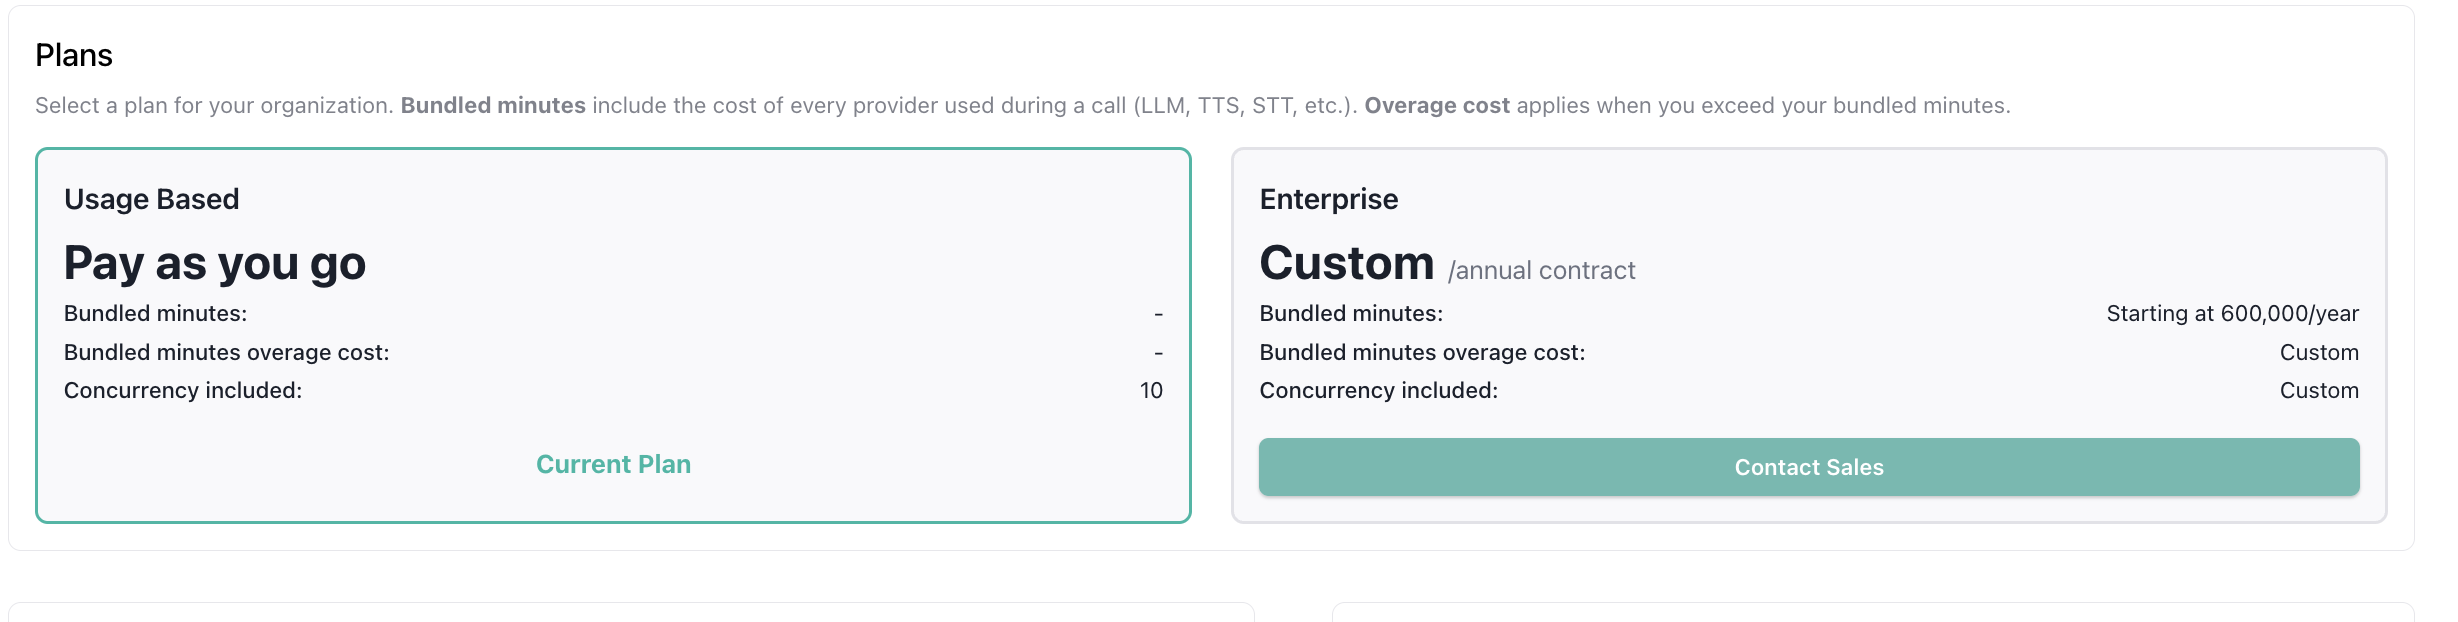The image size is (2458, 622).
Task: Click Enterprise's Custom concurrency value
Action: coord(2318,391)
